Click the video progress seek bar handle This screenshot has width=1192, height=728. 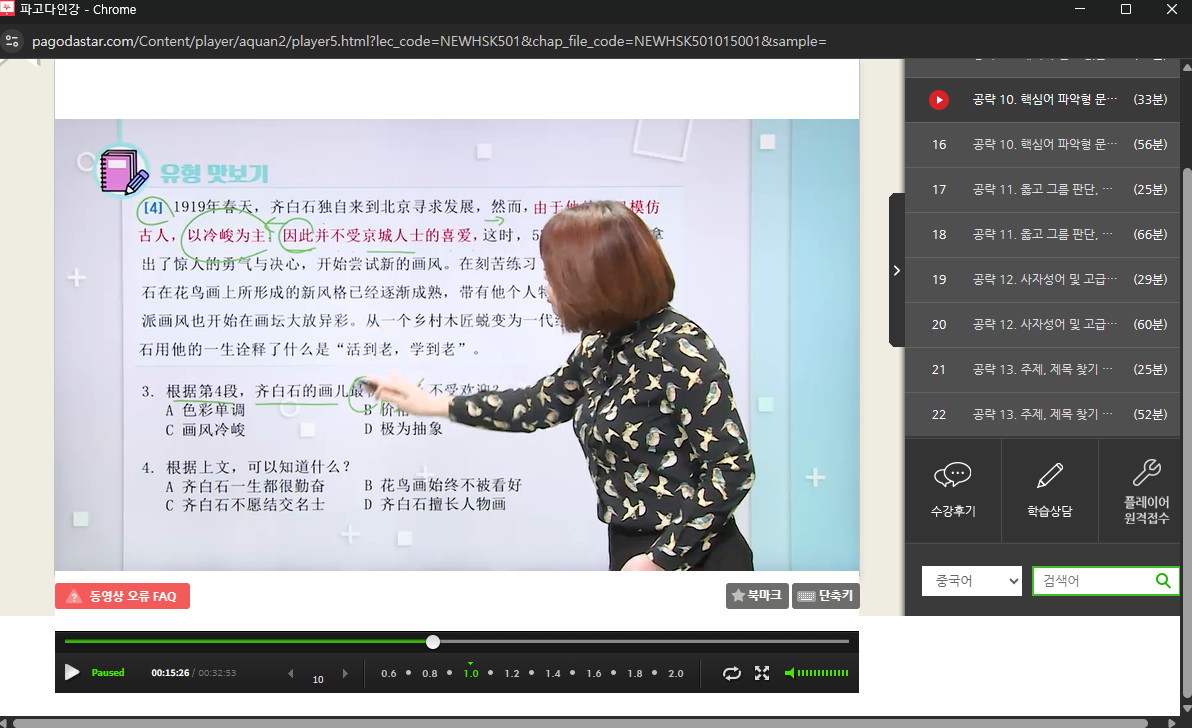pos(433,642)
